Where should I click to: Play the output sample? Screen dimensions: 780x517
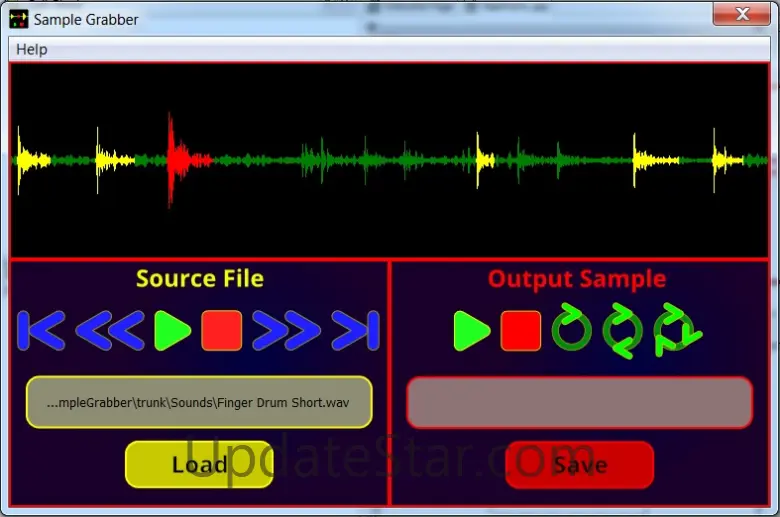tap(472, 331)
